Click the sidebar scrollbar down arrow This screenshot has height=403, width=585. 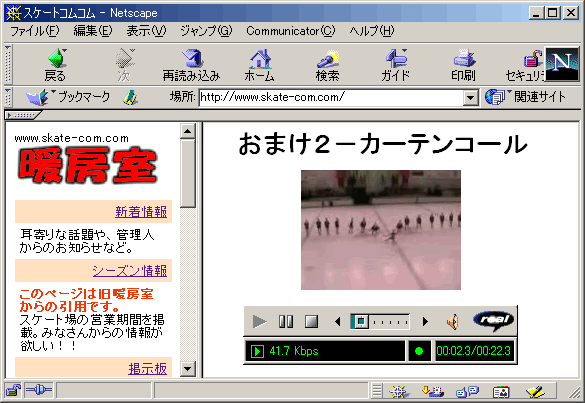[187, 369]
